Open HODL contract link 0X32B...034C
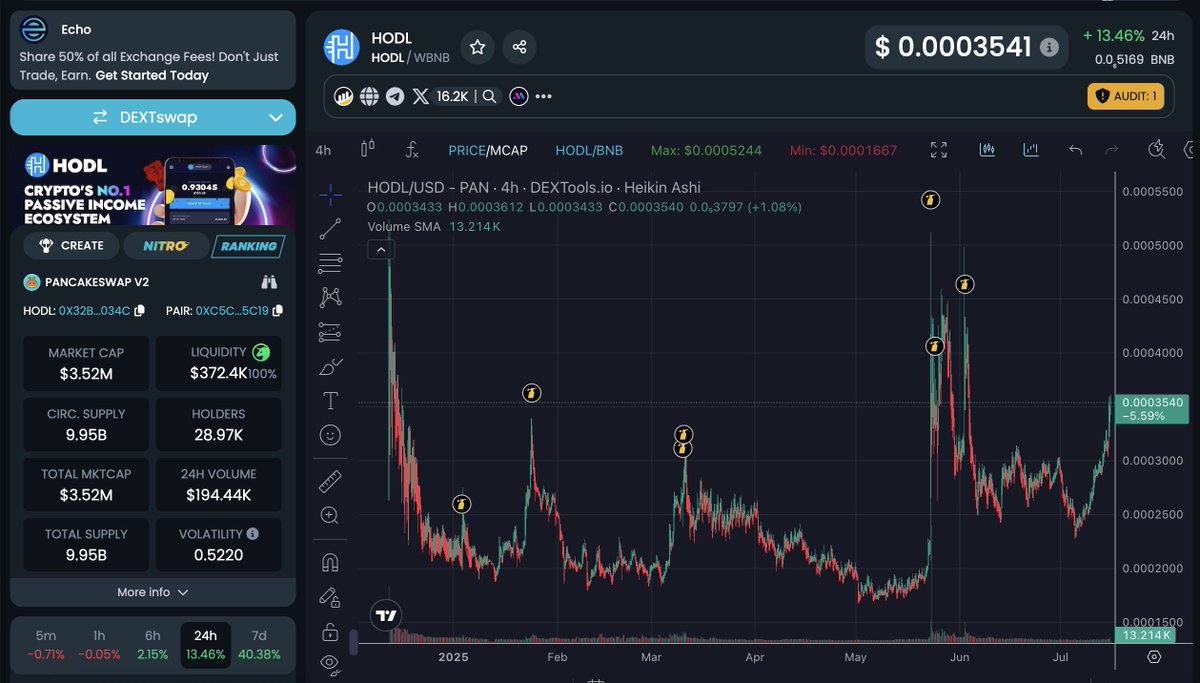The height and width of the screenshot is (683, 1200). [x=94, y=311]
